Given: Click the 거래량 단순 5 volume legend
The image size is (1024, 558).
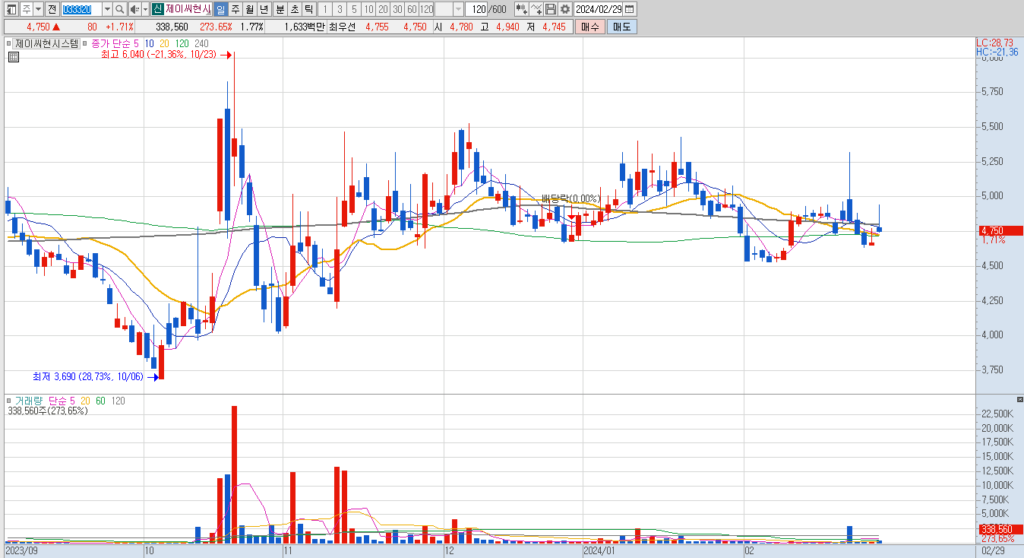Looking at the screenshot, I should pos(44,401).
